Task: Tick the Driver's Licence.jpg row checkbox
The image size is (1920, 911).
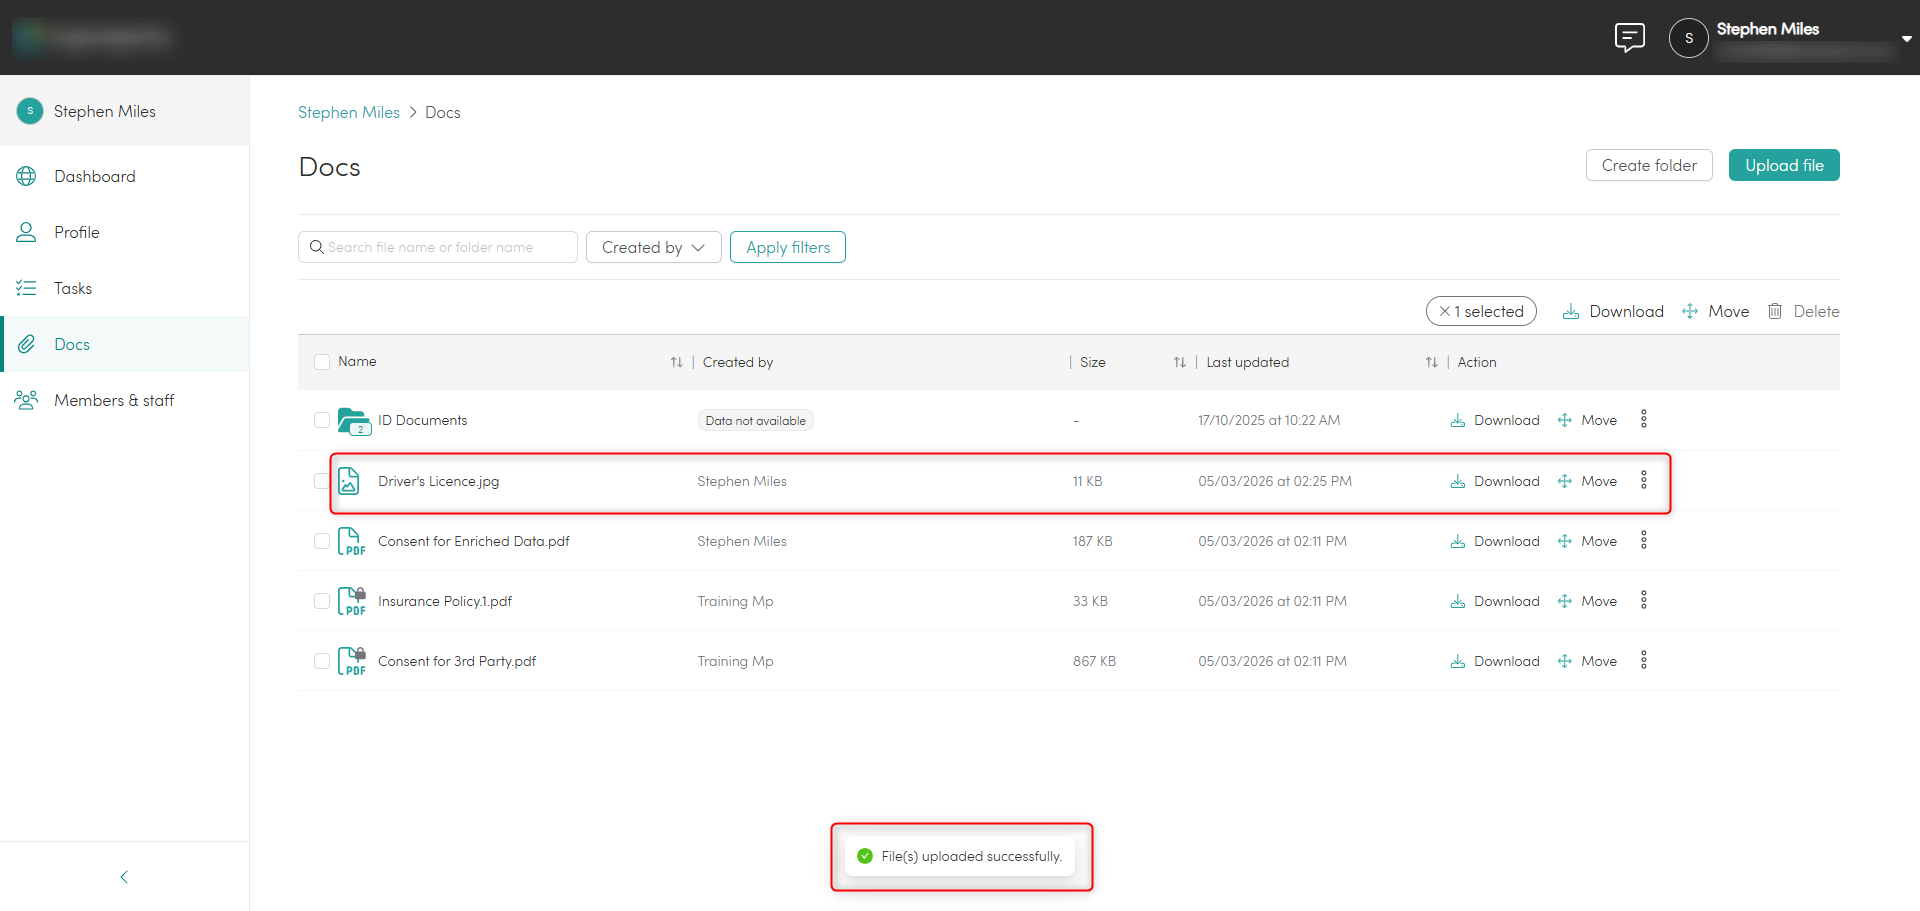Action: click(x=322, y=481)
